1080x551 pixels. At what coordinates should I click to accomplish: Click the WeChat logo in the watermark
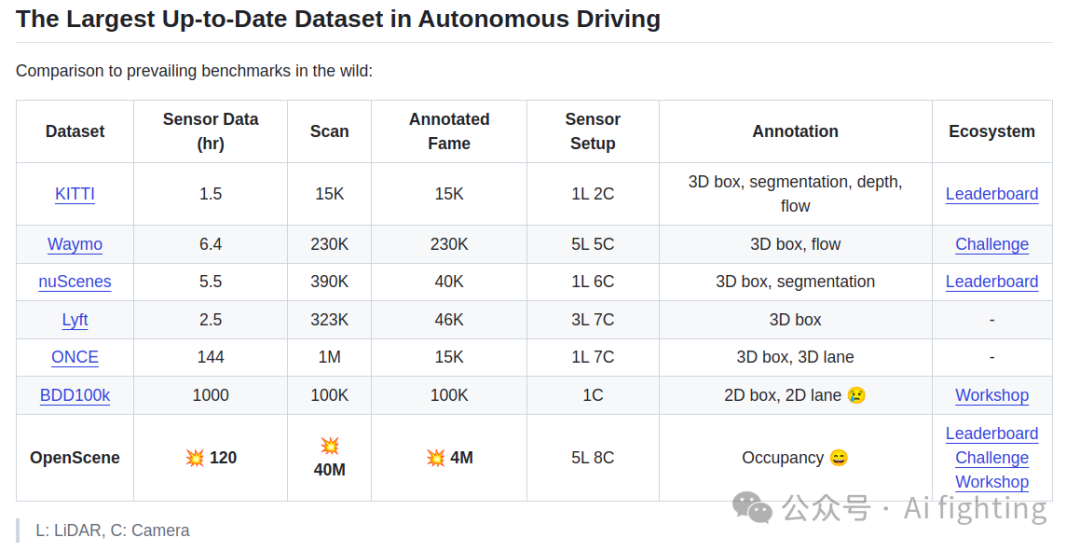coord(752,508)
